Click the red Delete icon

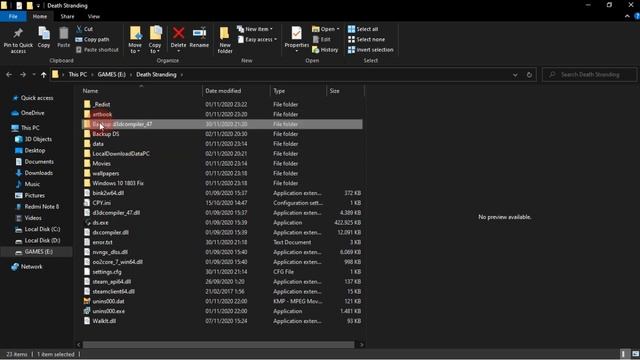coord(178,33)
